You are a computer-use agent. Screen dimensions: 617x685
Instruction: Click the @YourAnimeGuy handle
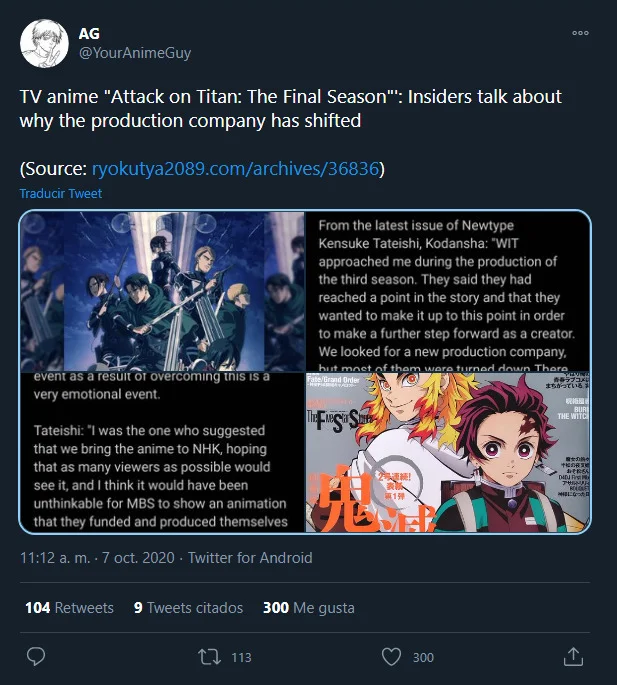click(x=135, y=53)
